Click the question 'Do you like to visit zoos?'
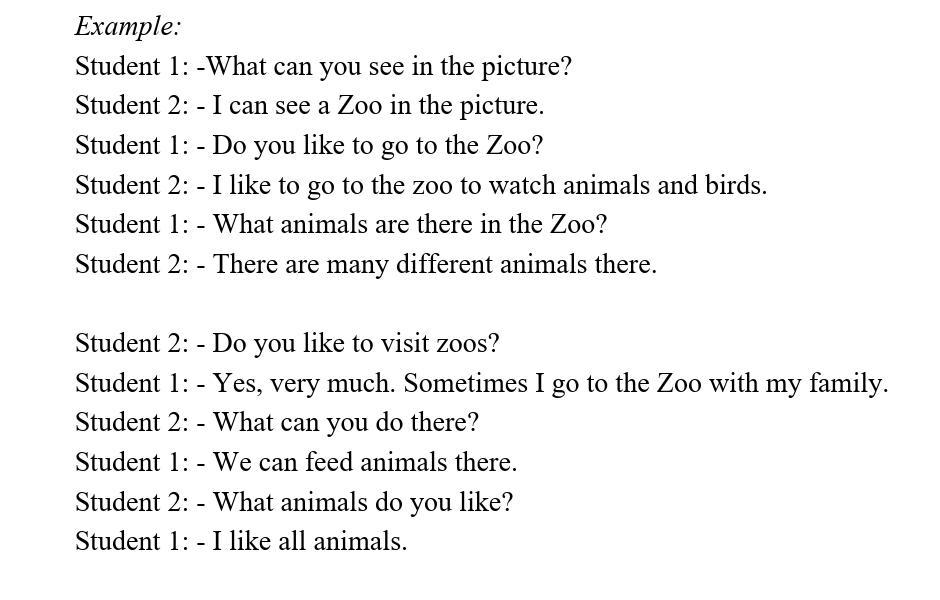 [x=355, y=344]
